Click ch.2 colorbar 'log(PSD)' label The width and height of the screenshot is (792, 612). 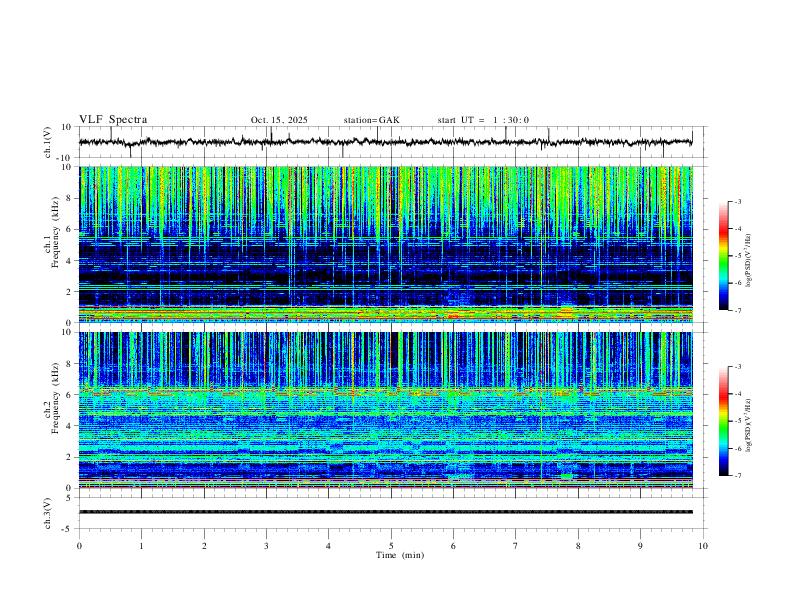749,425
